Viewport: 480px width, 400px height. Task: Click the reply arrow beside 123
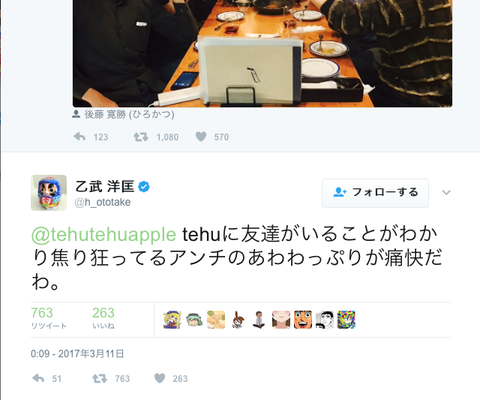pyautogui.click(x=80, y=137)
